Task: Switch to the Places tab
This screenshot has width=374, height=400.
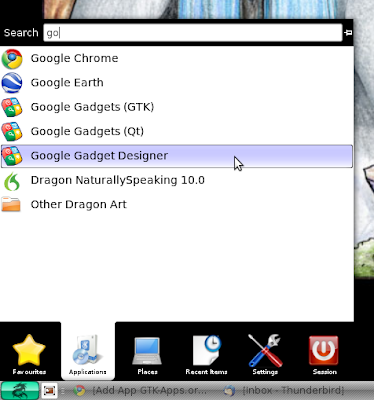Action: pyautogui.click(x=147, y=354)
